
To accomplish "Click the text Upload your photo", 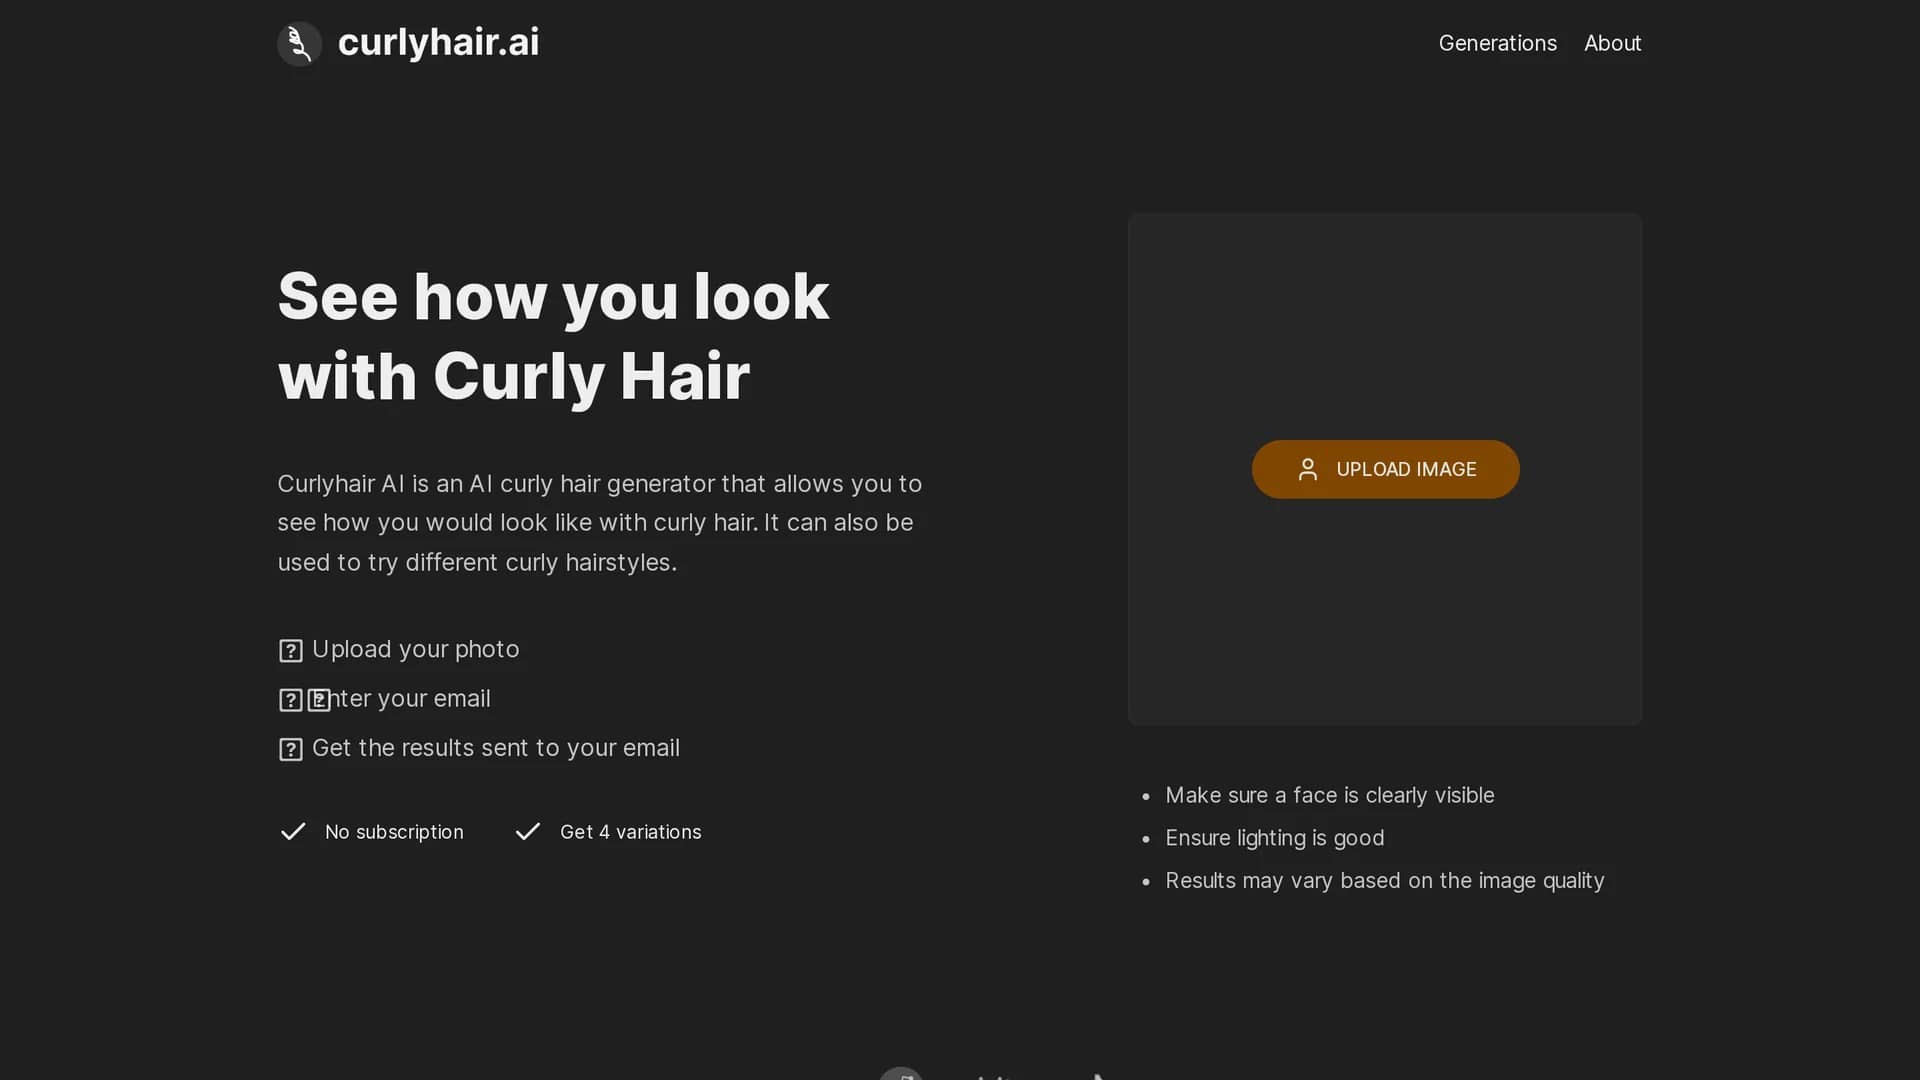I will point(416,649).
